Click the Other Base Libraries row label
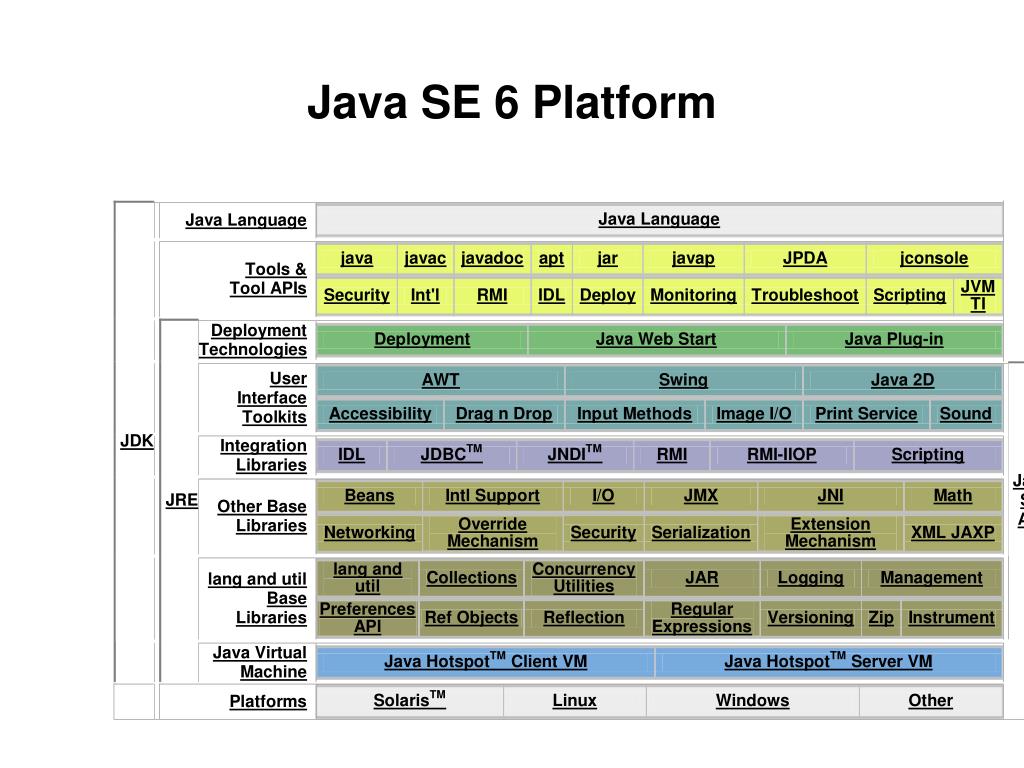Image resolution: width=1024 pixels, height=768 pixels. [262, 516]
